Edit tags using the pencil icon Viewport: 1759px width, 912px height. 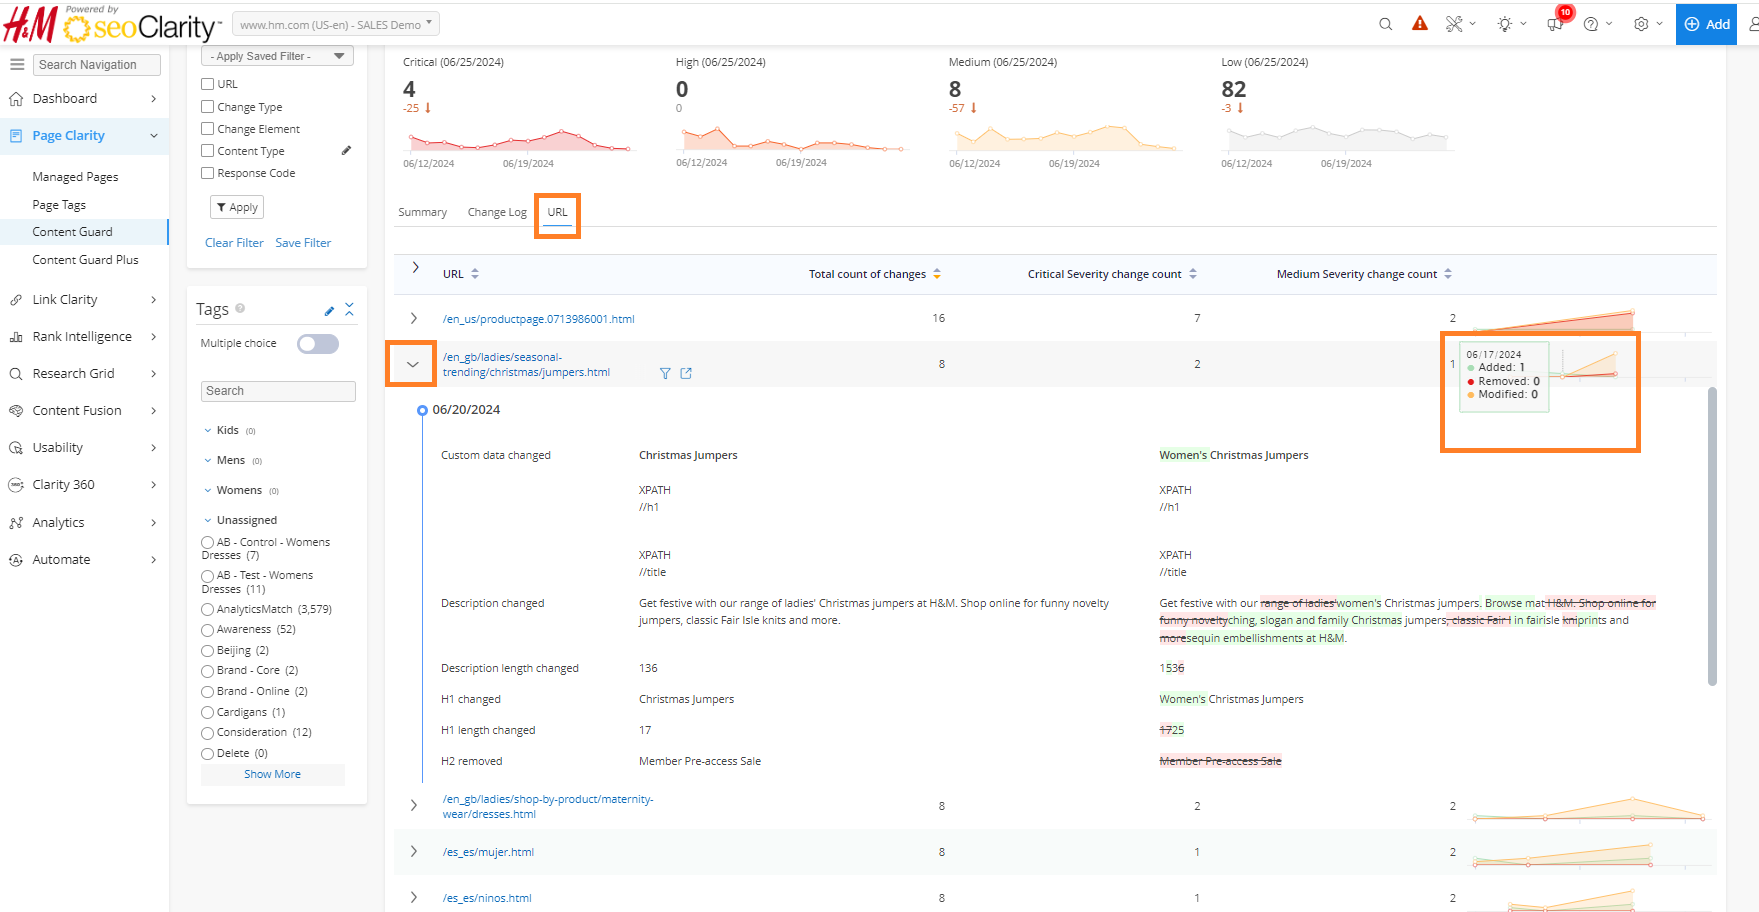[x=329, y=310]
